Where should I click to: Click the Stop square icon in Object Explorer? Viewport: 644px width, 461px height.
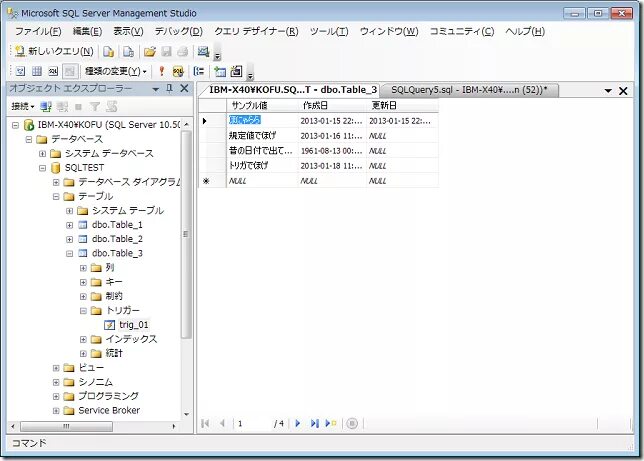point(78,107)
